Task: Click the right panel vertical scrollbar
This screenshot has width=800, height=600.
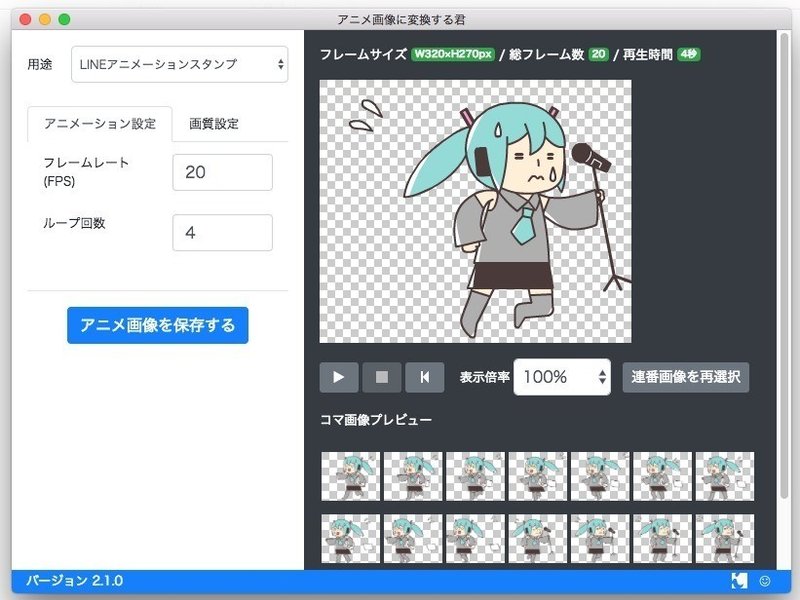Action: (785, 265)
